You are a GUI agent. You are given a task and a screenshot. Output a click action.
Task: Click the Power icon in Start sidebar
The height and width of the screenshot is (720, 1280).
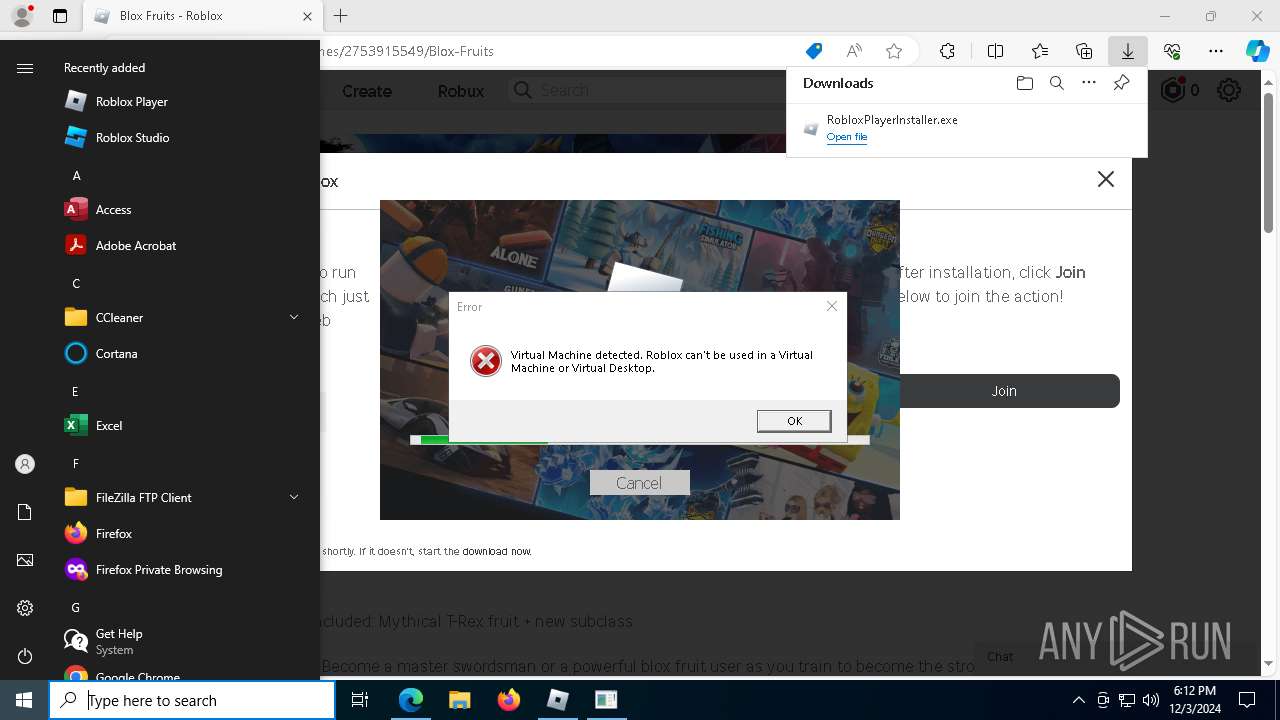coord(25,656)
